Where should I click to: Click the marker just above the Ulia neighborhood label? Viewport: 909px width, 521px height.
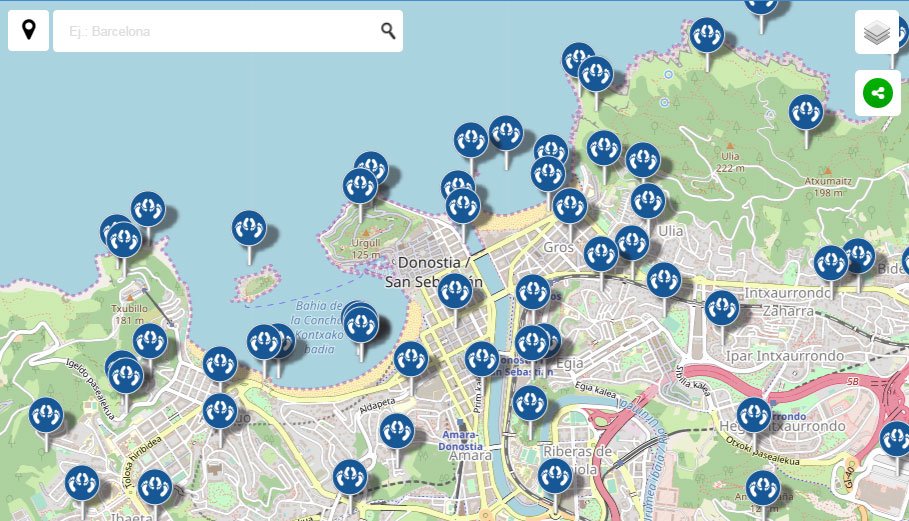(x=648, y=201)
